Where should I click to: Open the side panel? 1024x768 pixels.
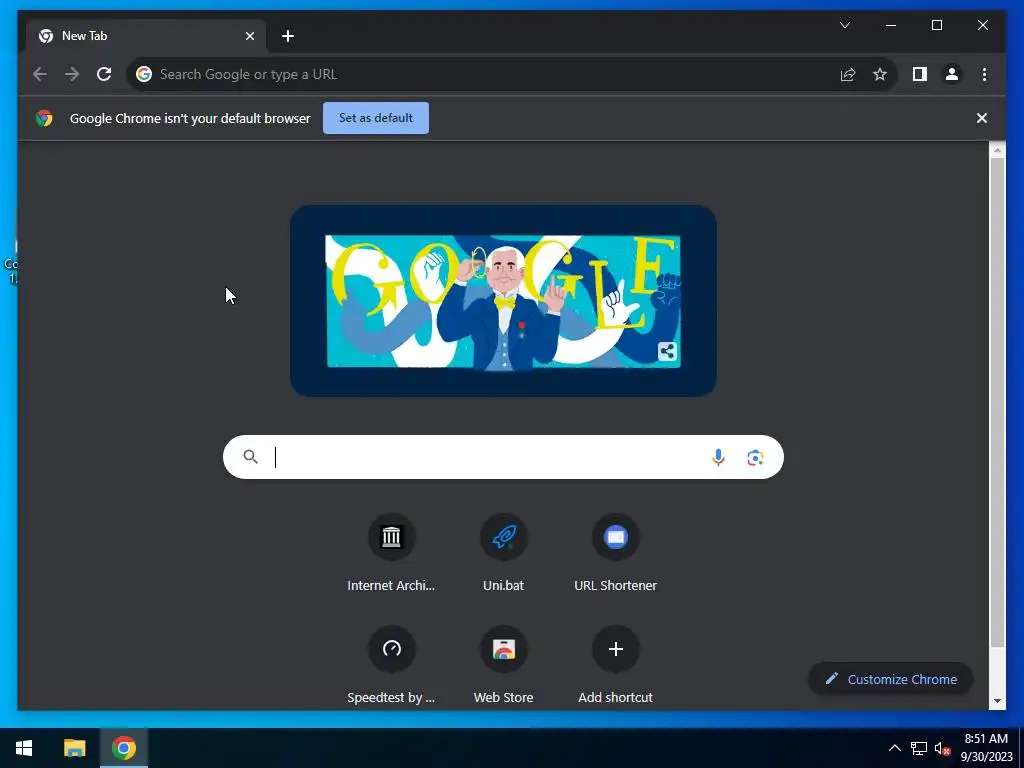(920, 74)
